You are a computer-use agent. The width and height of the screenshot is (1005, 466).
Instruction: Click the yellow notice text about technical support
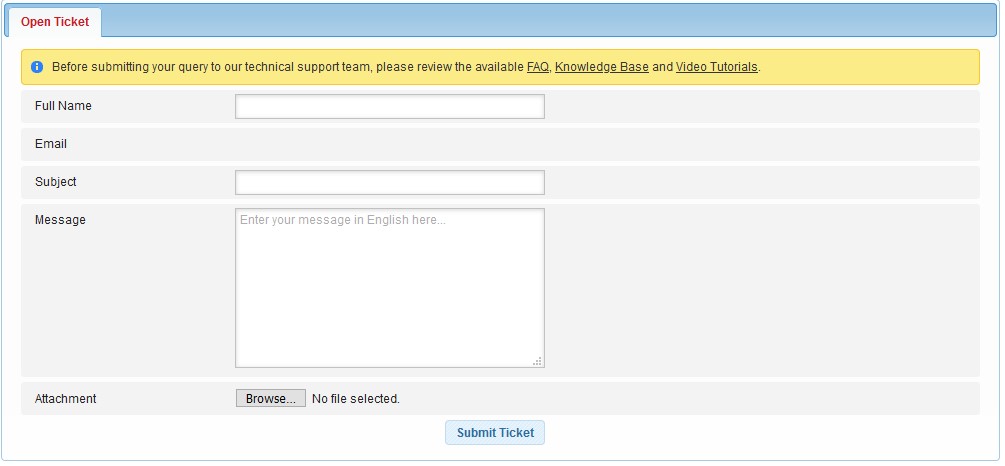[x=288, y=67]
